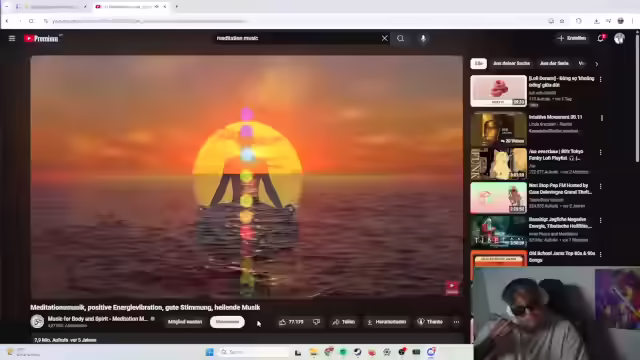Reload the page with refresh icon
The image size is (640, 360).
coord(31,21)
